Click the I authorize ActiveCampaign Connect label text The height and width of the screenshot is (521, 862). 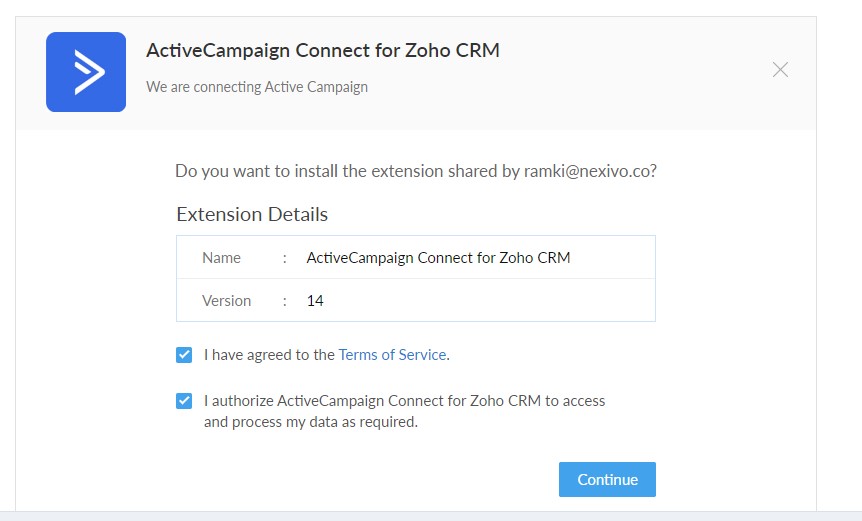404,401
